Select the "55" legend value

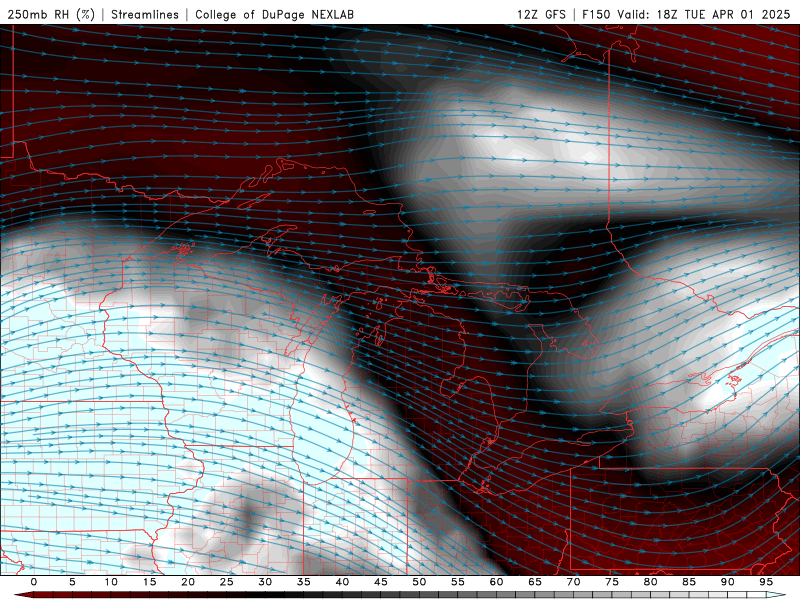(x=458, y=582)
